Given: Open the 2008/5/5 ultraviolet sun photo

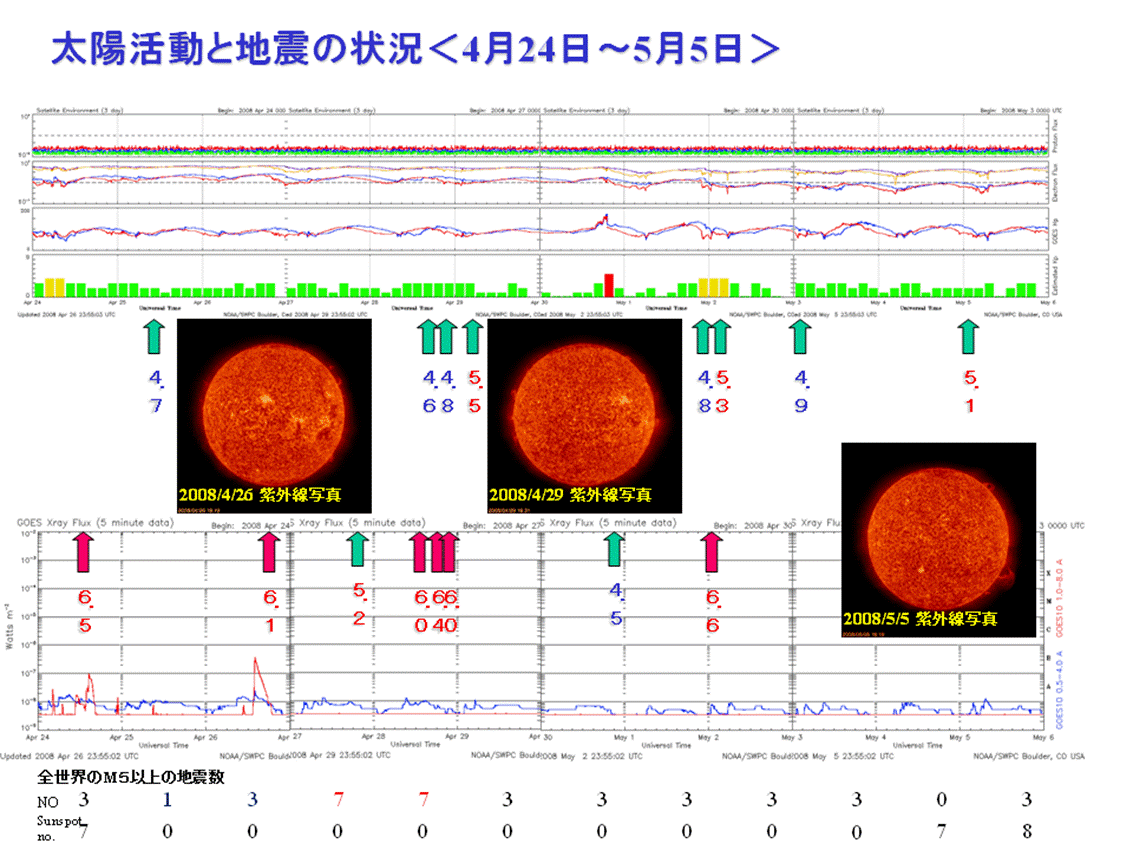Looking at the screenshot, I should [x=939, y=540].
